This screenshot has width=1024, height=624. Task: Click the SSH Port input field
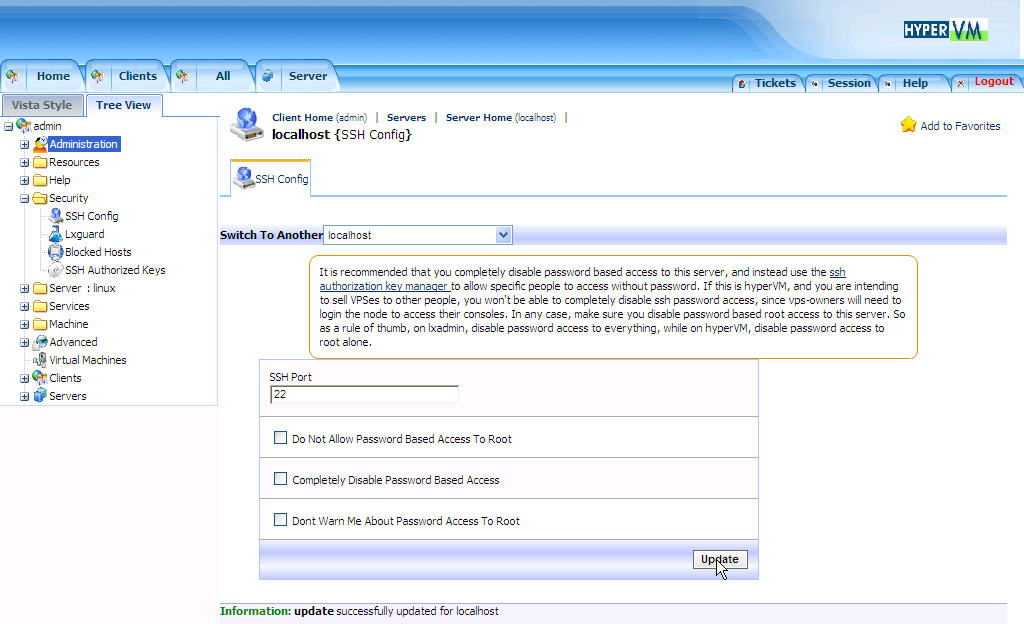coord(364,395)
